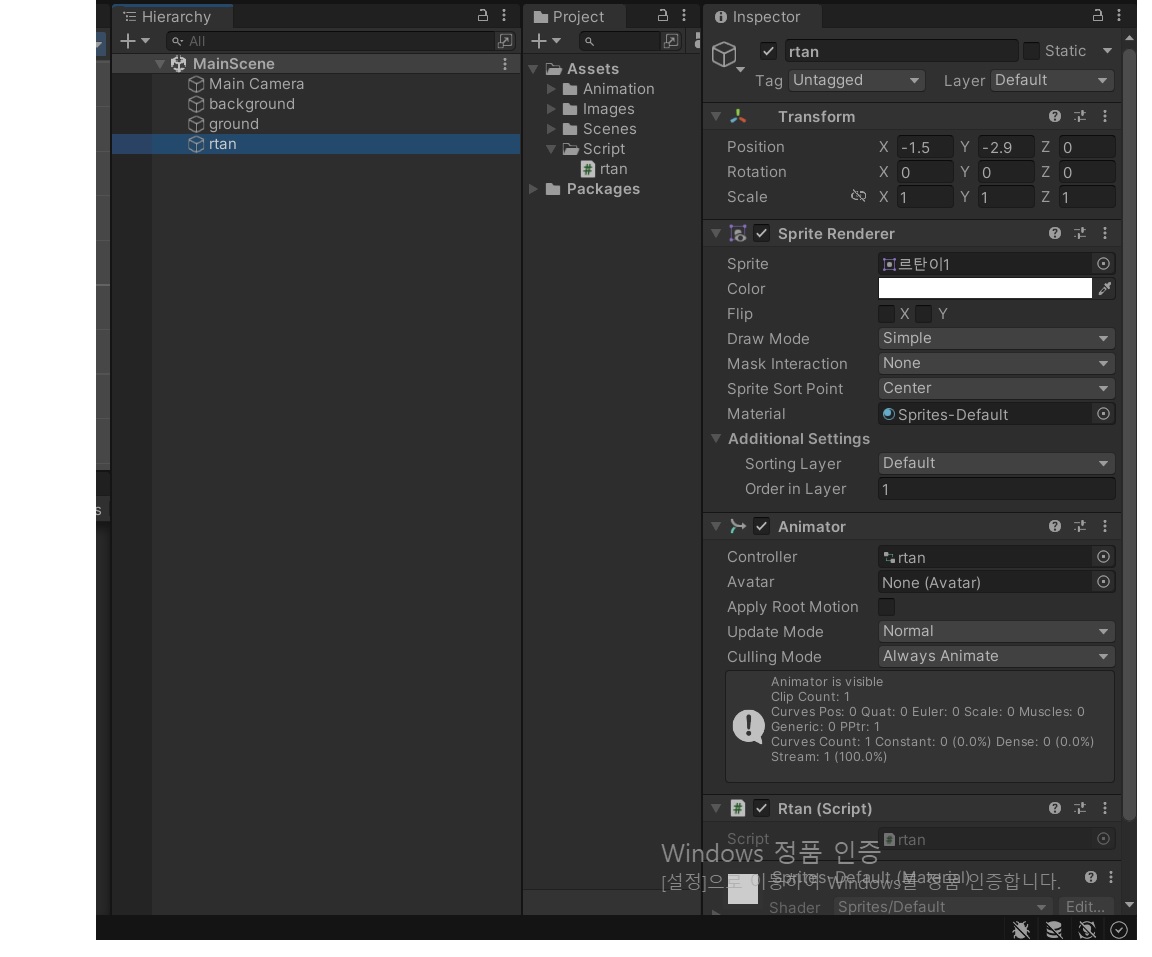Open the Layer Default dropdown

tap(1052, 80)
